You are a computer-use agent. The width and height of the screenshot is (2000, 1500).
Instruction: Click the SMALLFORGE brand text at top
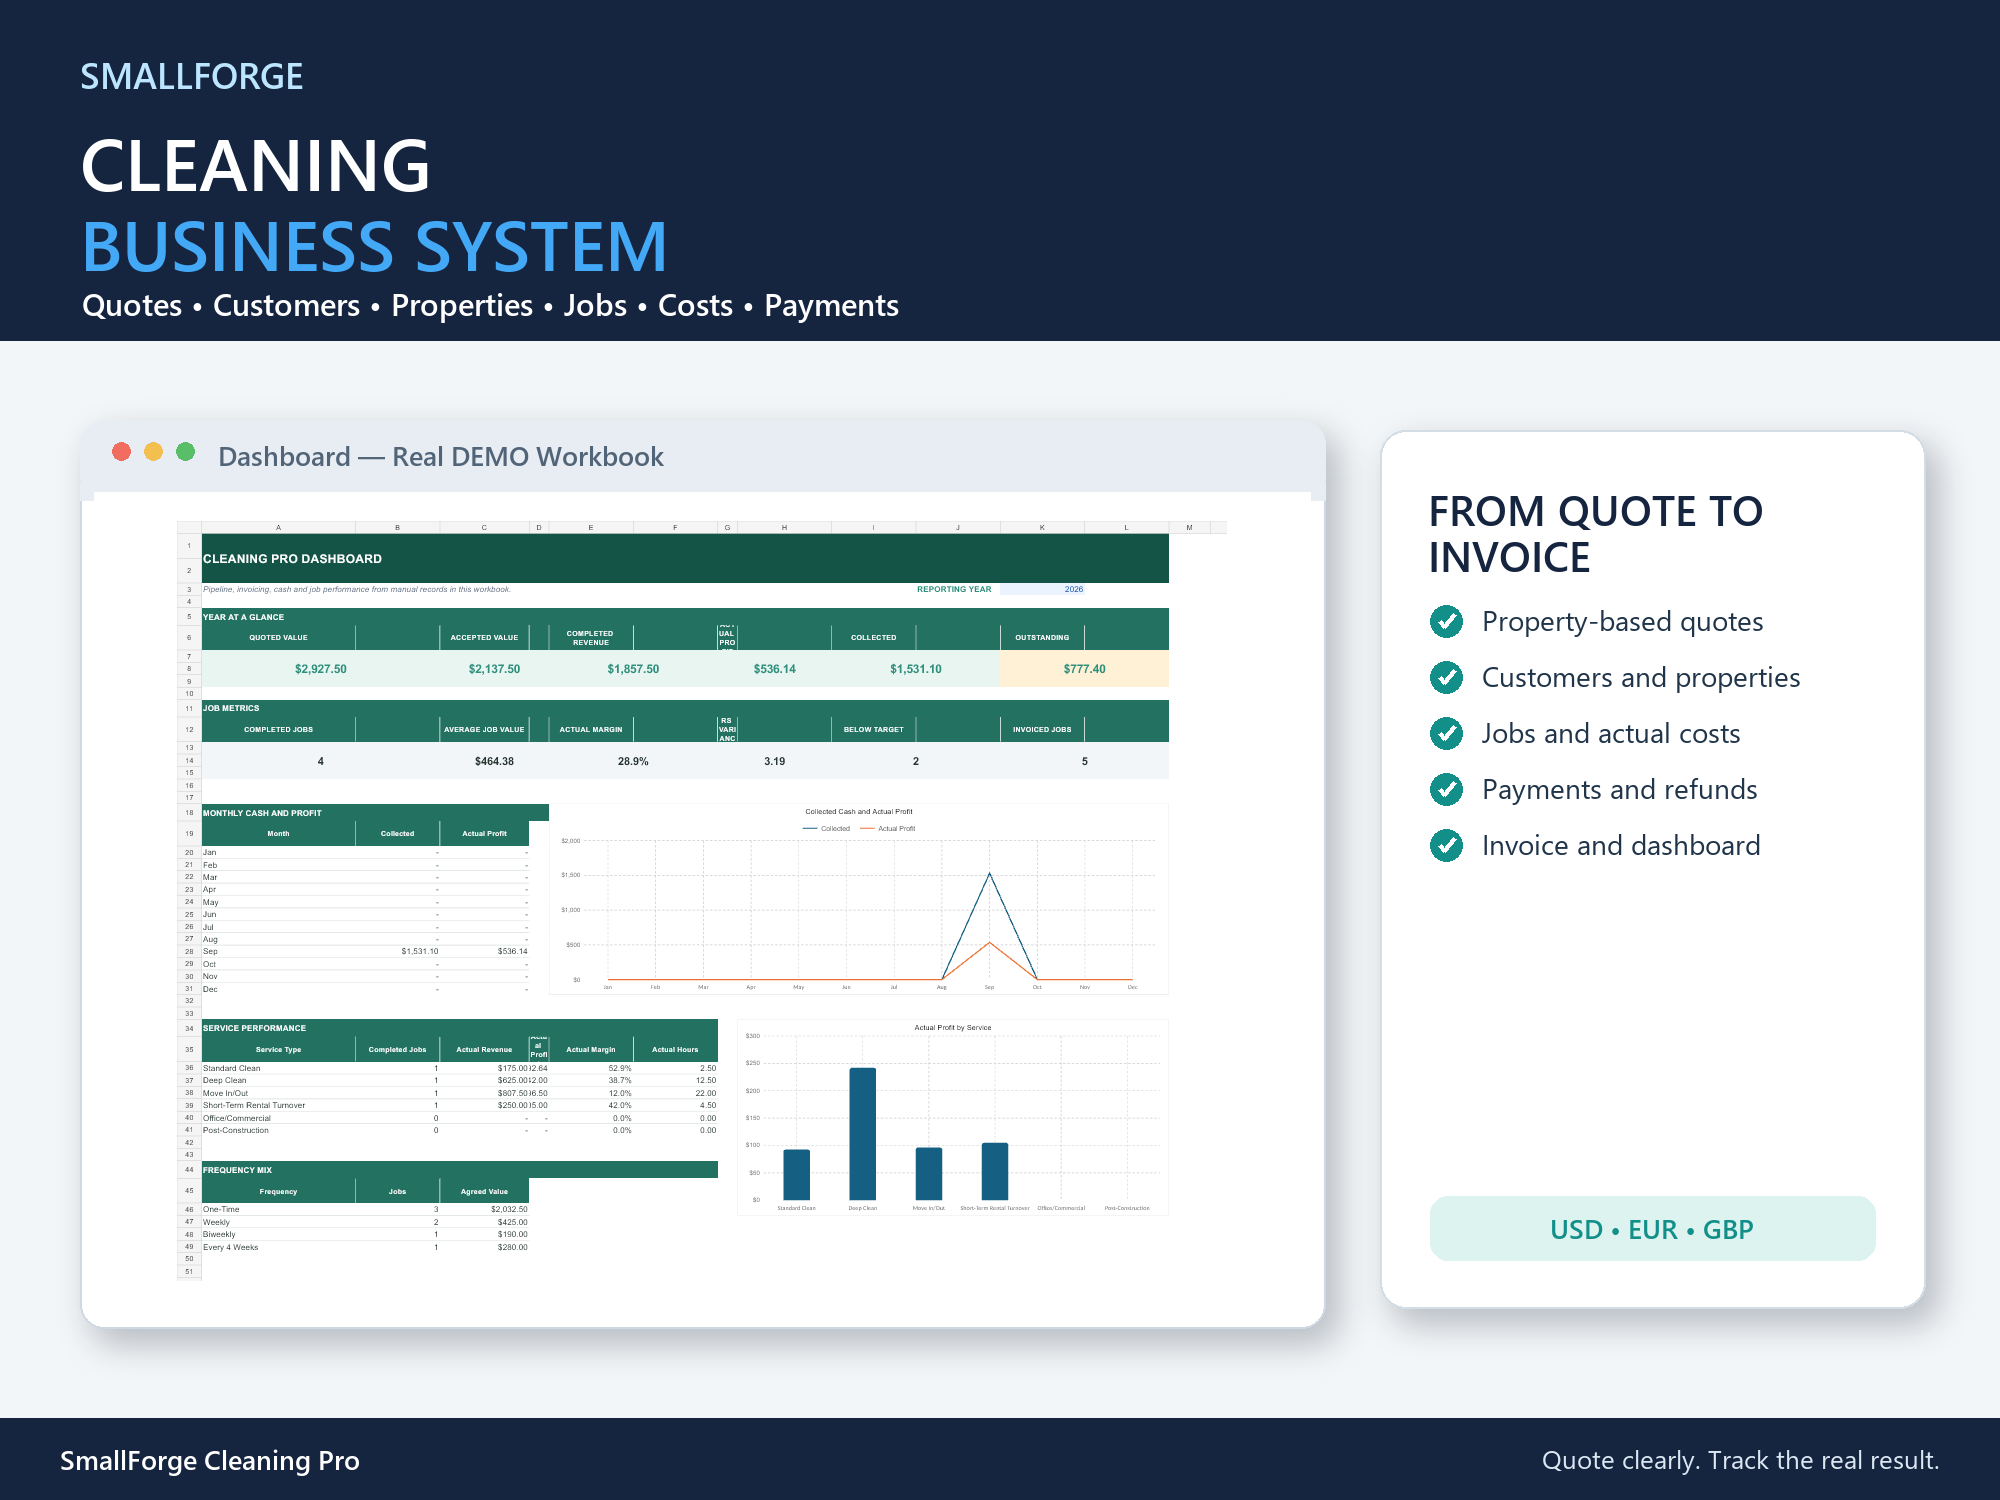[x=192, y=77]
